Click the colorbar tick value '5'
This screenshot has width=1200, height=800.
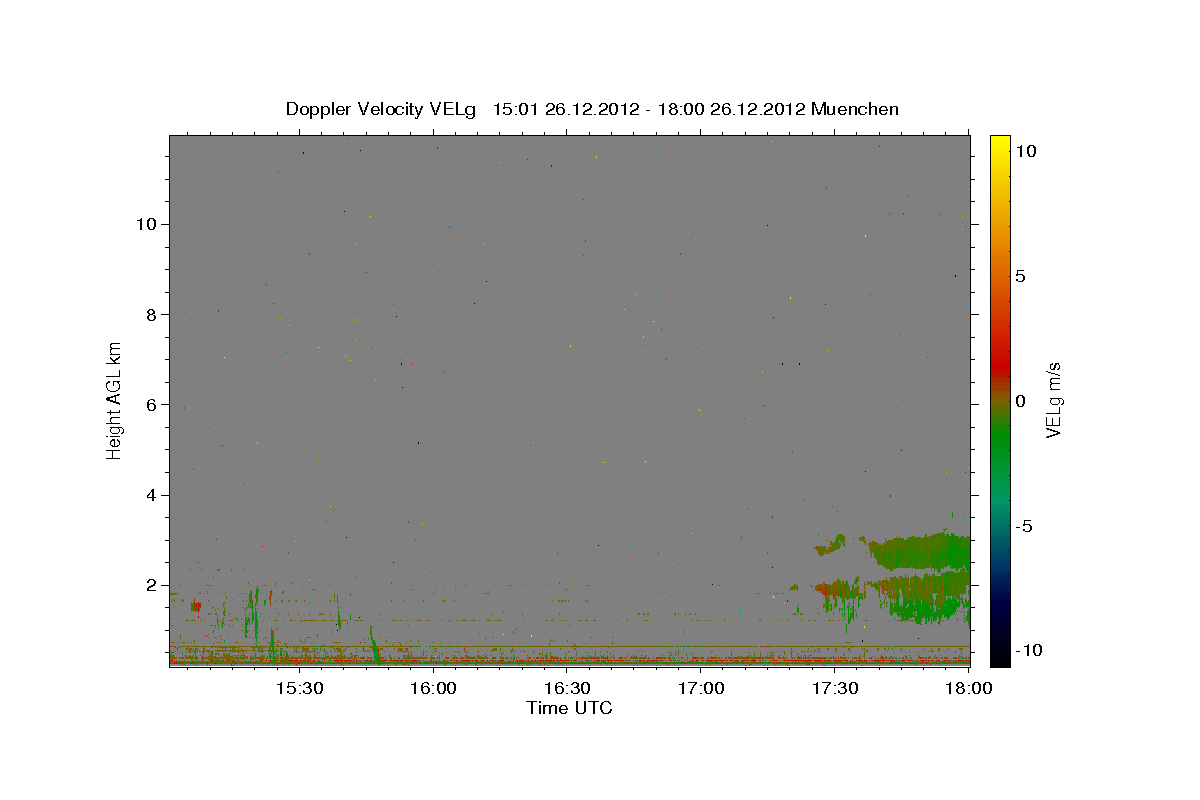[1020, 276]
